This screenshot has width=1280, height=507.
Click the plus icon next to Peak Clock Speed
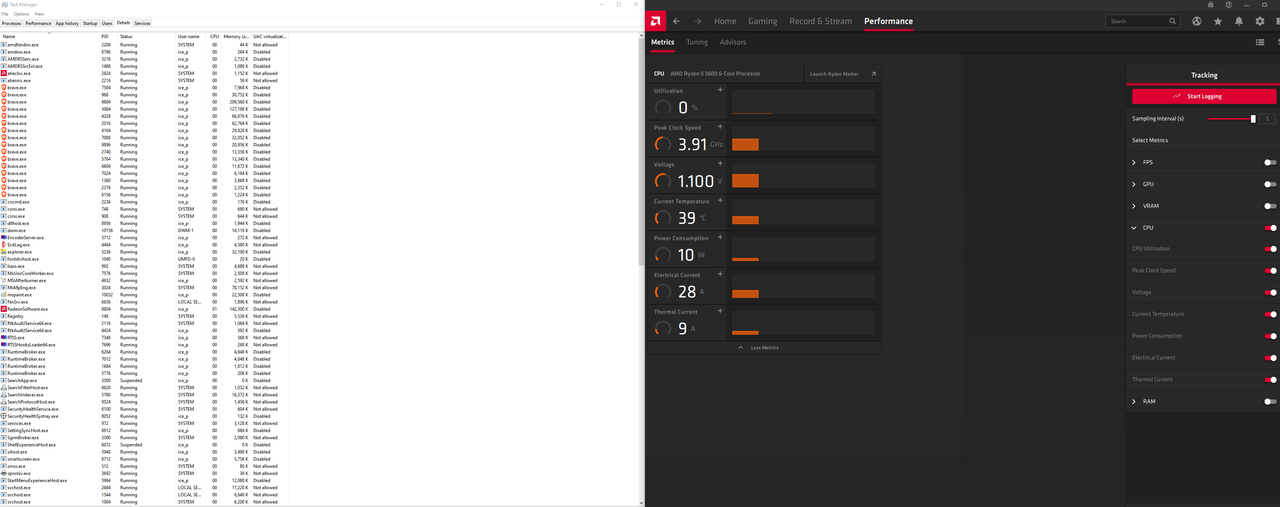pyautogui.click(x=719, y=127)
